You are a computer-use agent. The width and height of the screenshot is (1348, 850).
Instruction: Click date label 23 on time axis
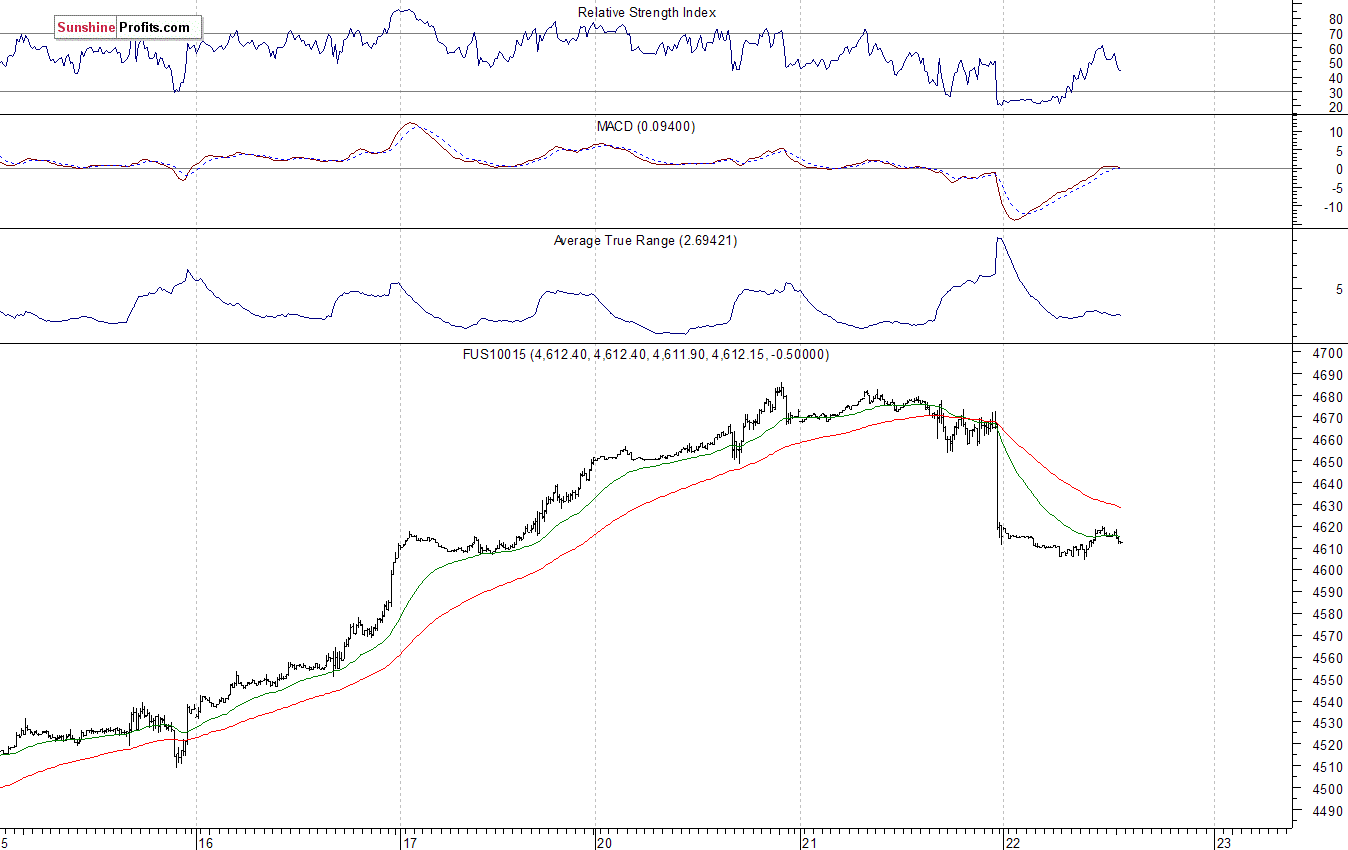coord(1223,842)
